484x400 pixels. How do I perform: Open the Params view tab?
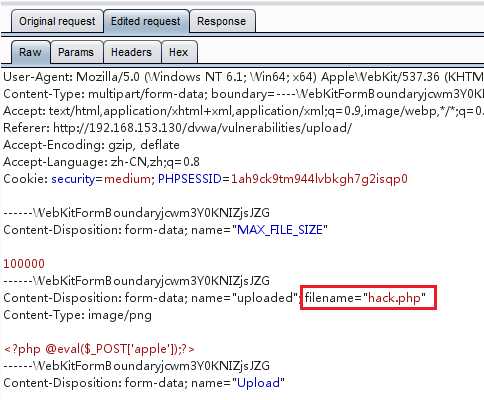click(x=76, y=52)
